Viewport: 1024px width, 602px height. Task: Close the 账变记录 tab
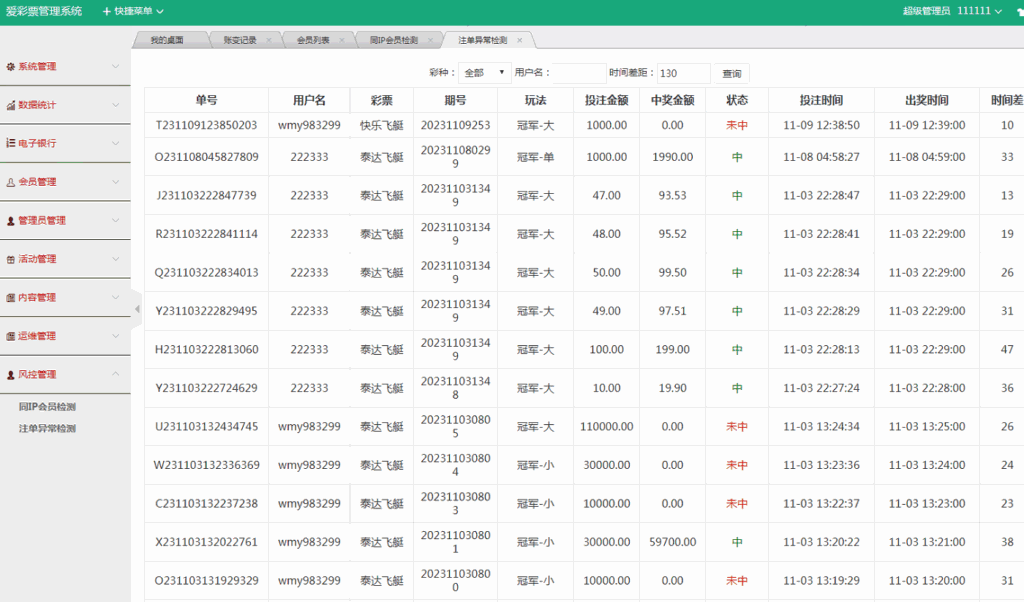(x=270, y=41)
